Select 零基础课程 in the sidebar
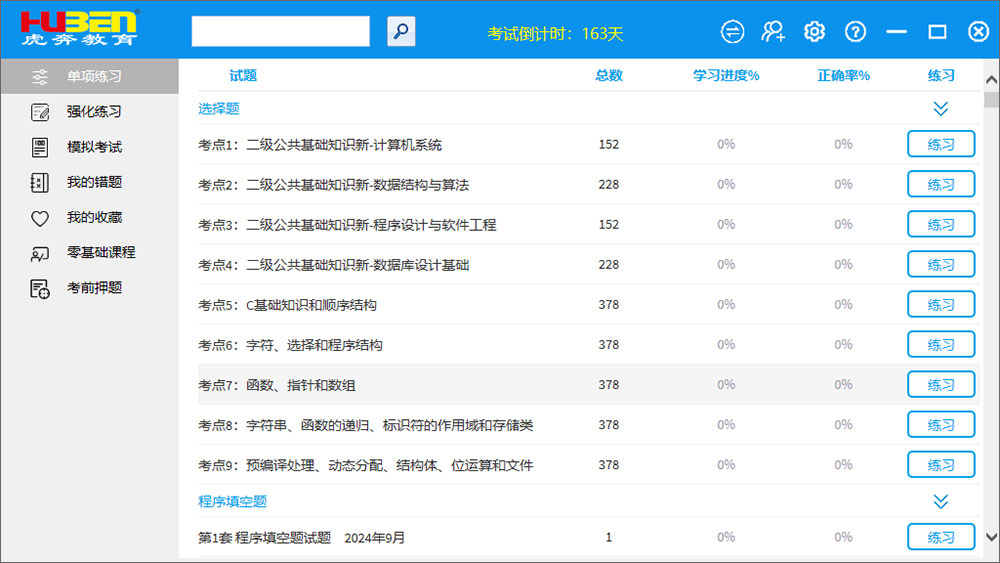 pos(100,253)
